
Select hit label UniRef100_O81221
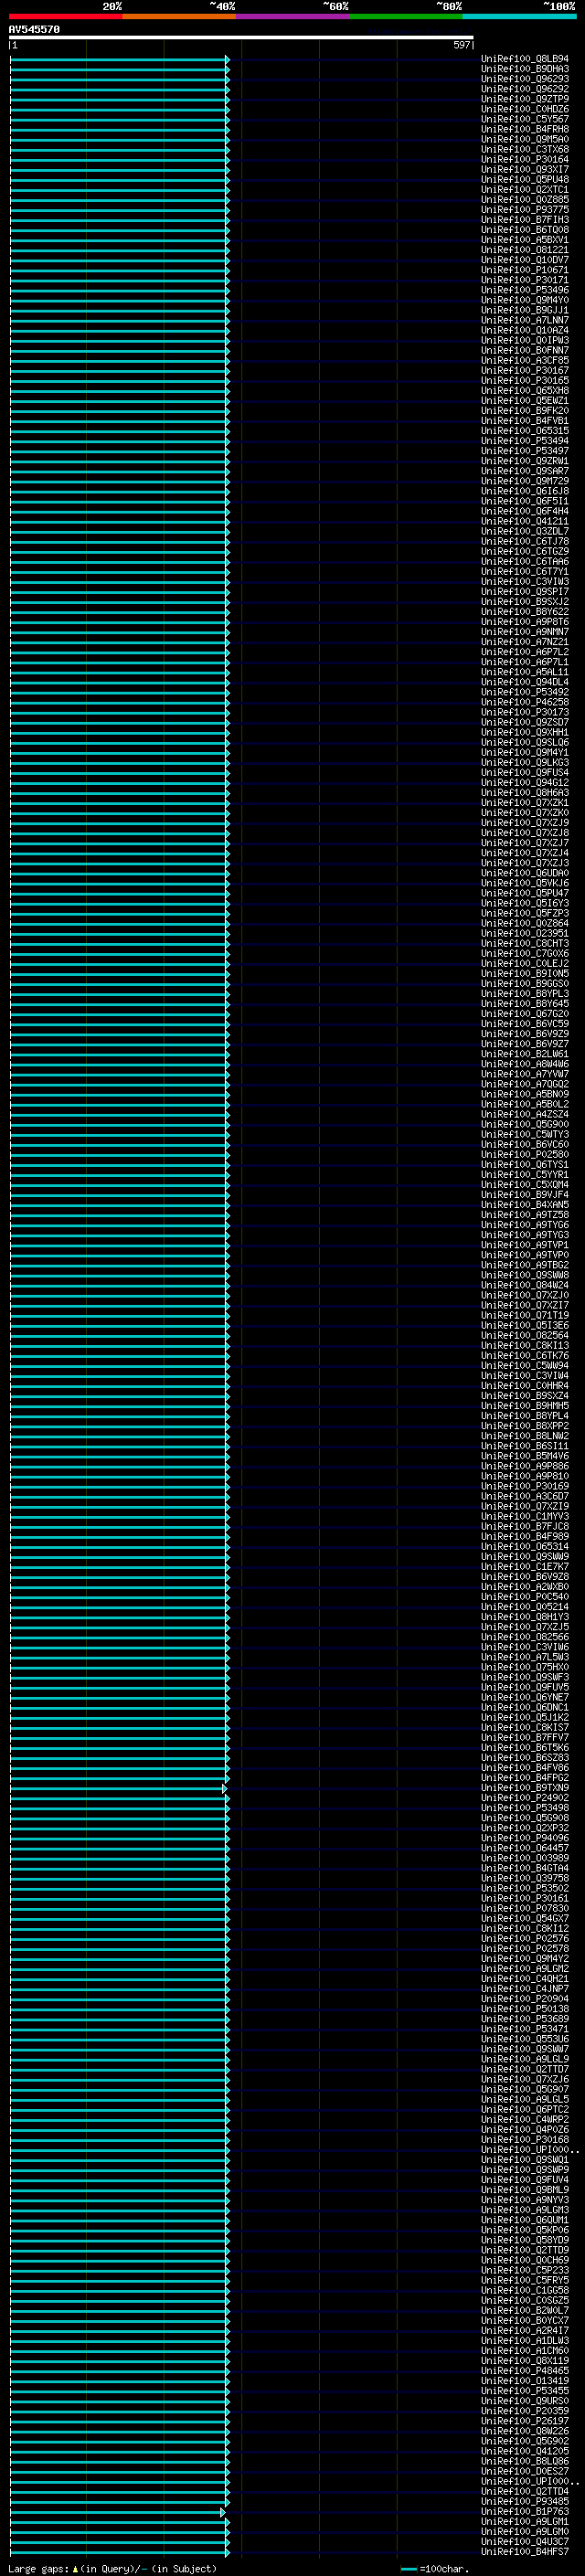click(x=525, y=250)
